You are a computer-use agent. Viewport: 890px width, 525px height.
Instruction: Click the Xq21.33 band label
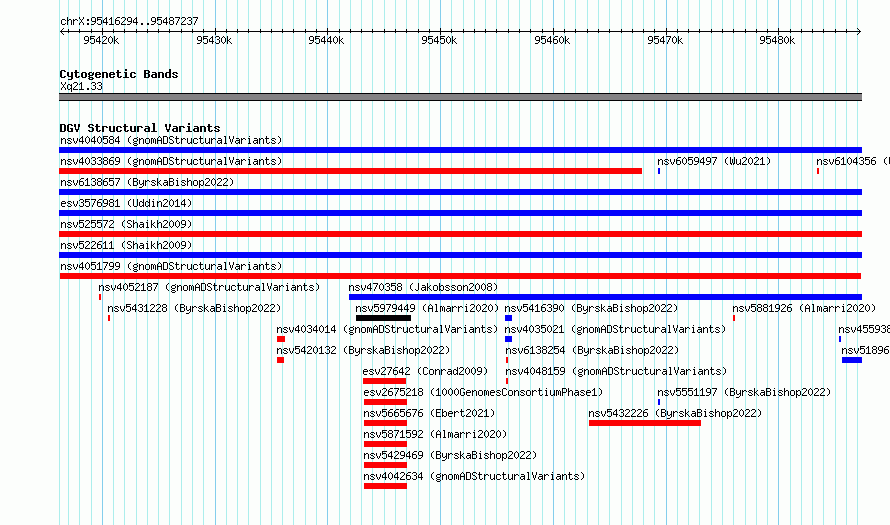point(82,86)
